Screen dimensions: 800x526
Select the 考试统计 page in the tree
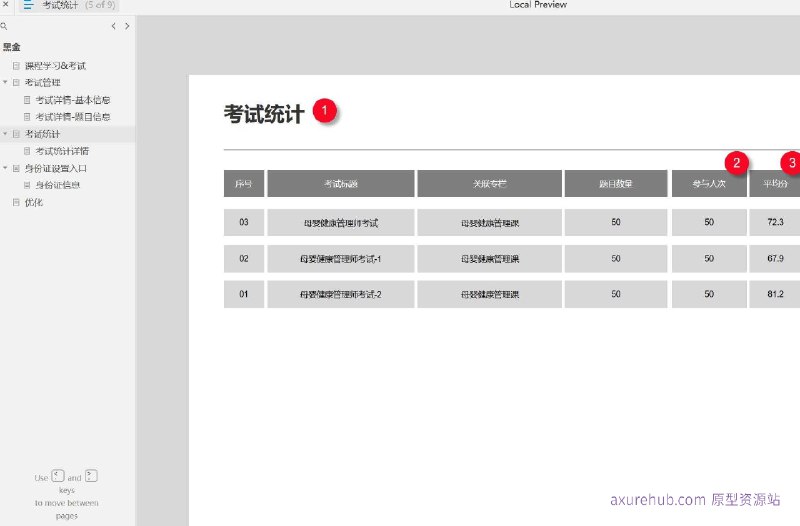(x=42, y=134)
